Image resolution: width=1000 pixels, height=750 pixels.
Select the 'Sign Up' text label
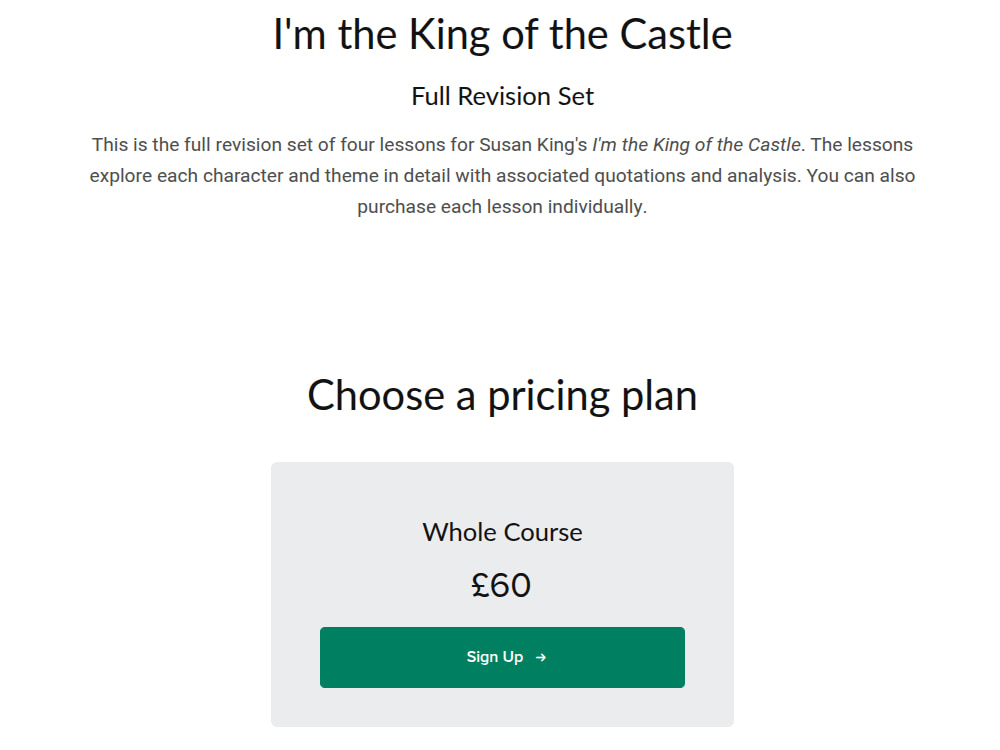tap(495, 657)
